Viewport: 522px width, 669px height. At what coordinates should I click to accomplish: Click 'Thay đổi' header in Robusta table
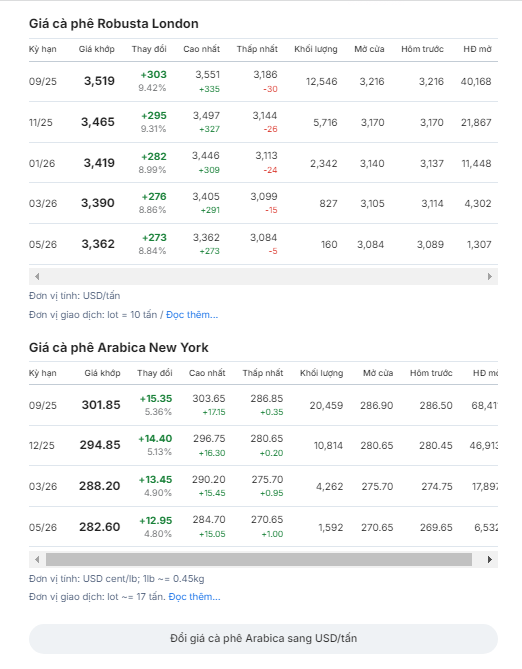149,49
